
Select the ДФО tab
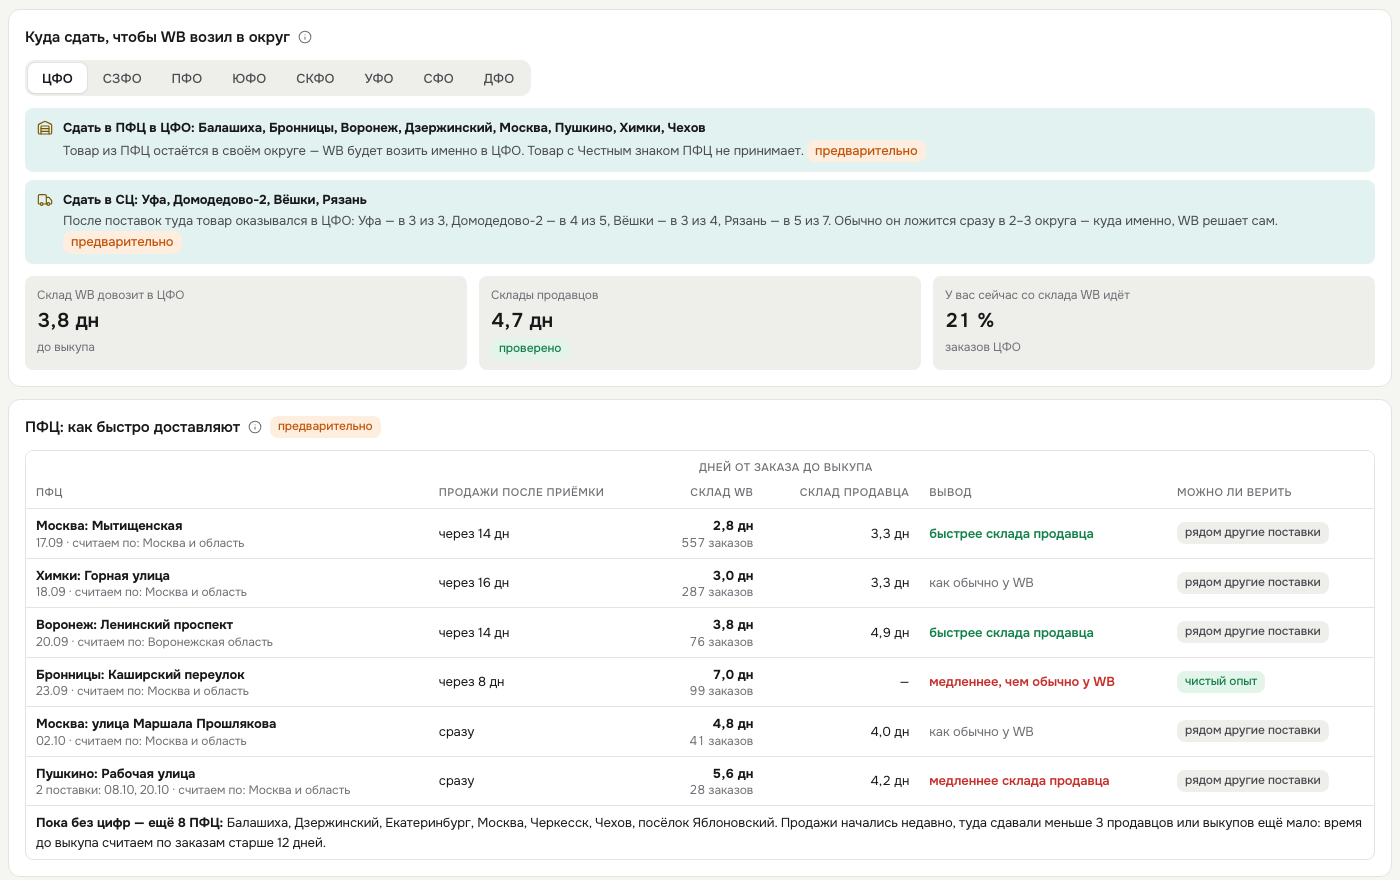coord(499,78)
